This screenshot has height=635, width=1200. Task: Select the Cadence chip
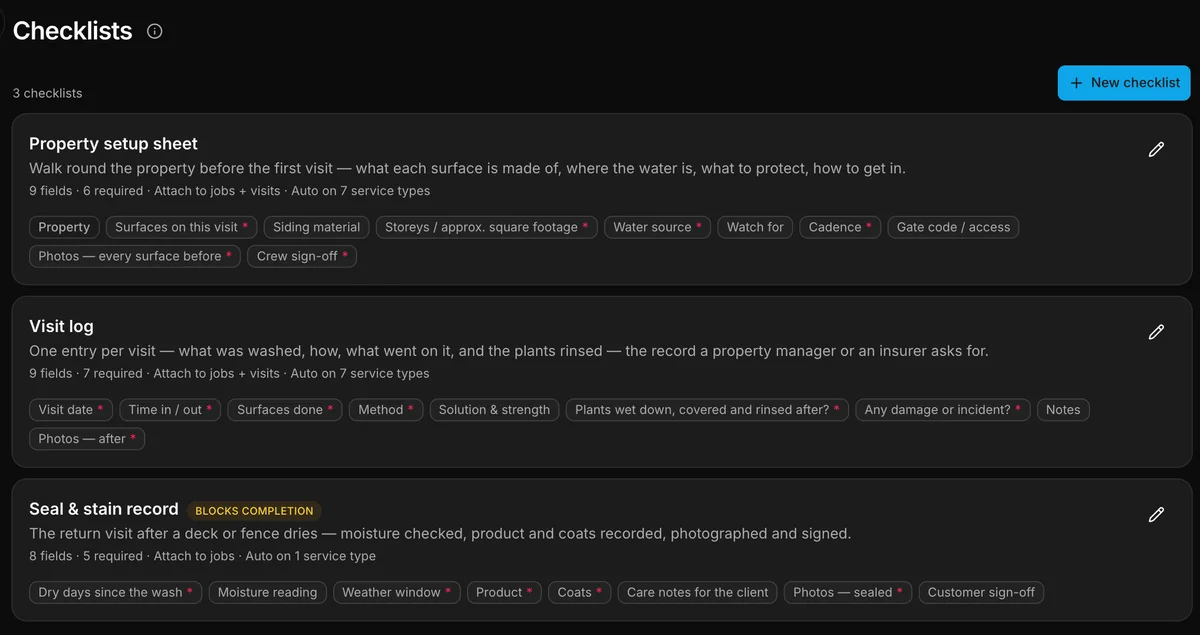point(841,227)
